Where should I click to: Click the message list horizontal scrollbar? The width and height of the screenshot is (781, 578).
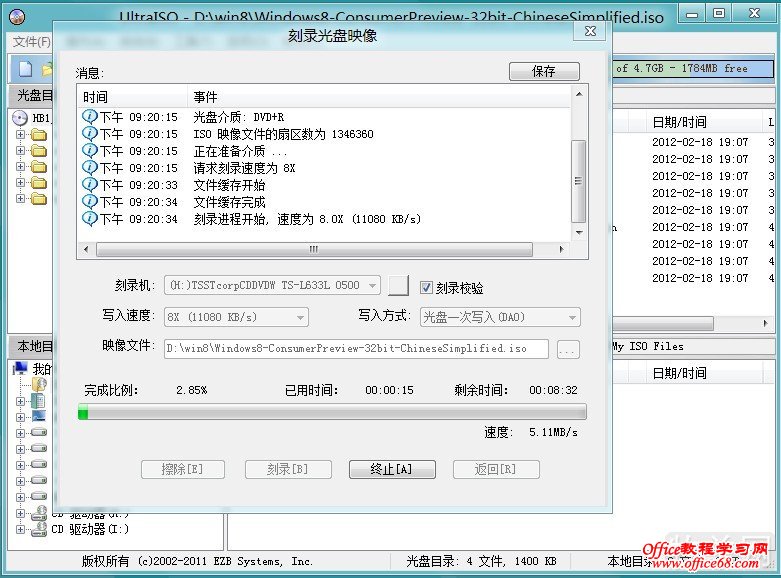[314, 249]
